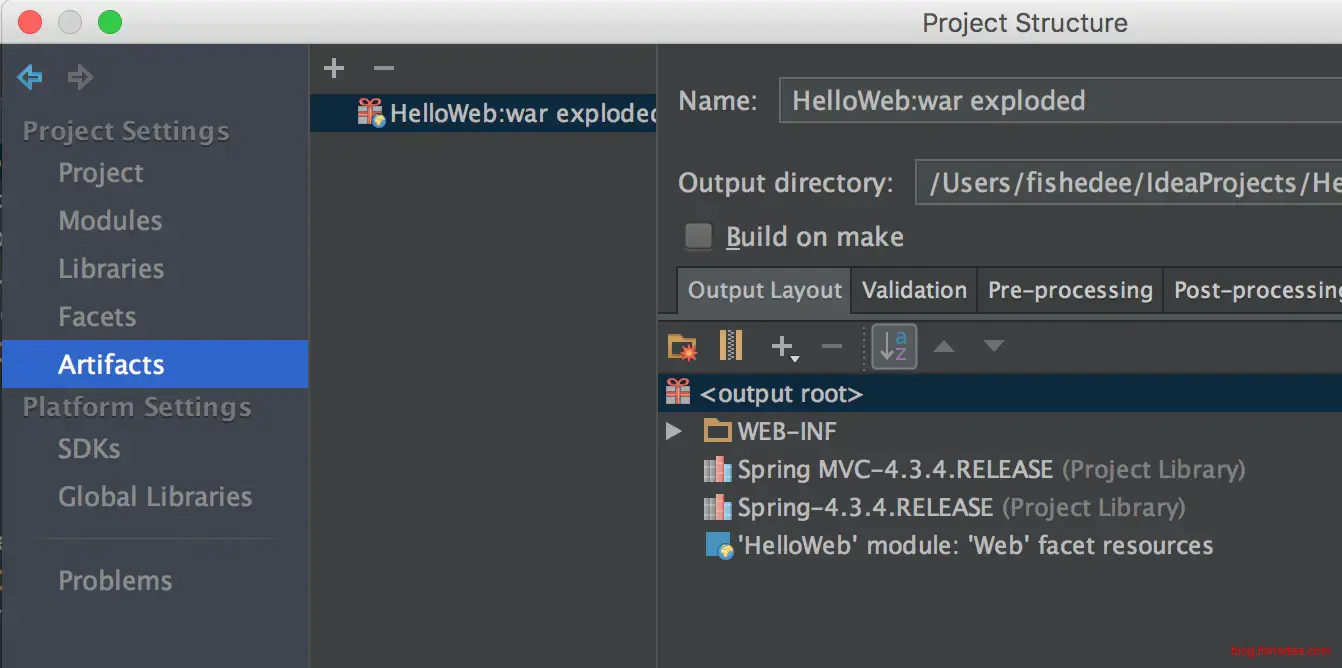Toggle the sort elements by name button

tap(894, 347)
